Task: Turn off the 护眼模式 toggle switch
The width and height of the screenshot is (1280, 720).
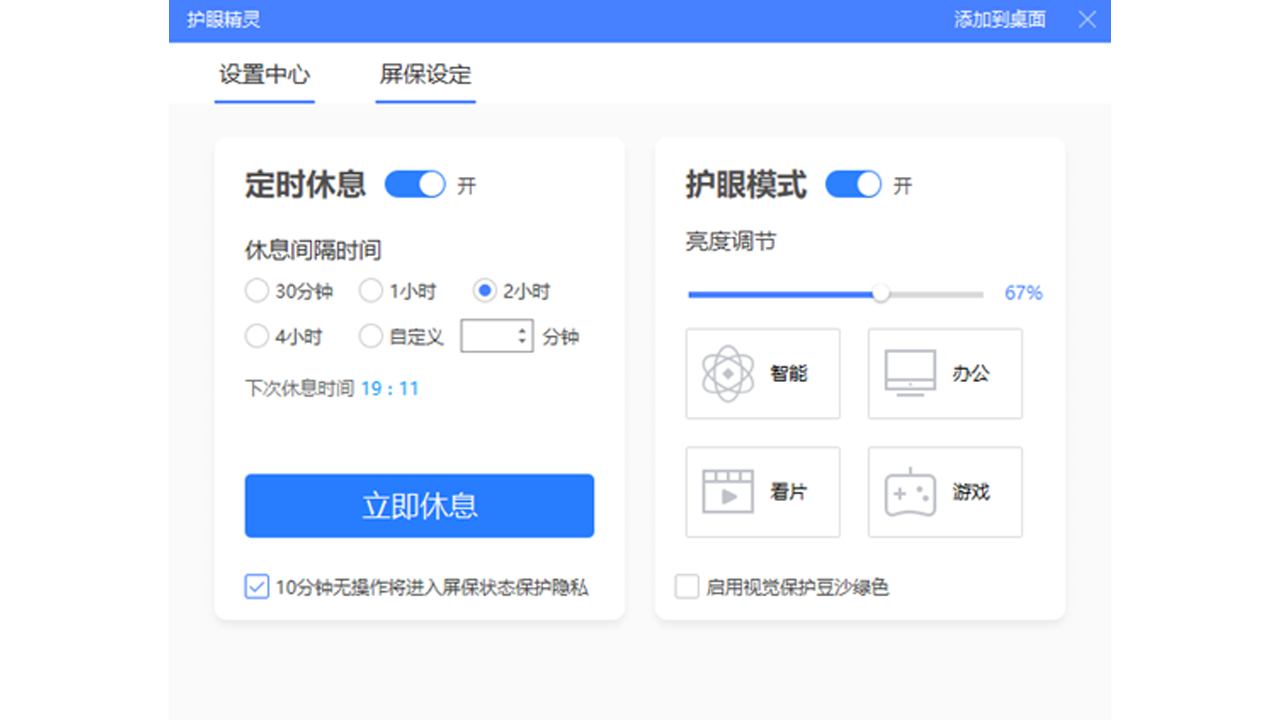Action: (853, 185)
